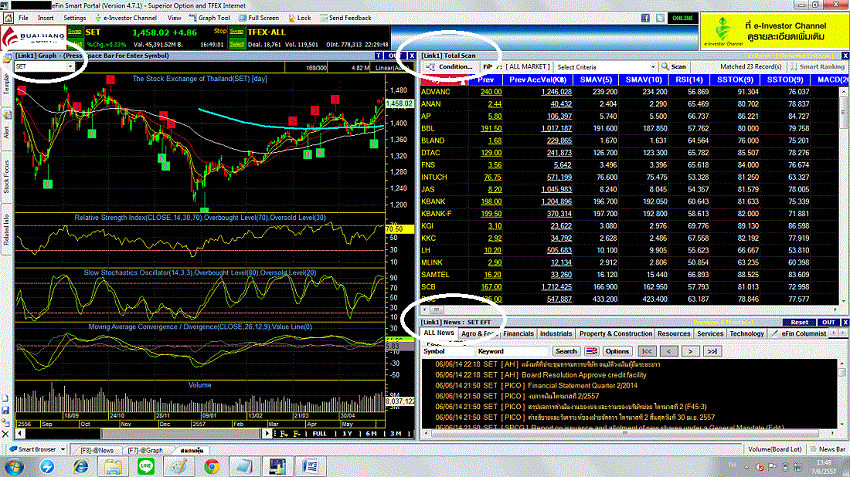Open Google Chrome from taskbar

pos(212,467)
